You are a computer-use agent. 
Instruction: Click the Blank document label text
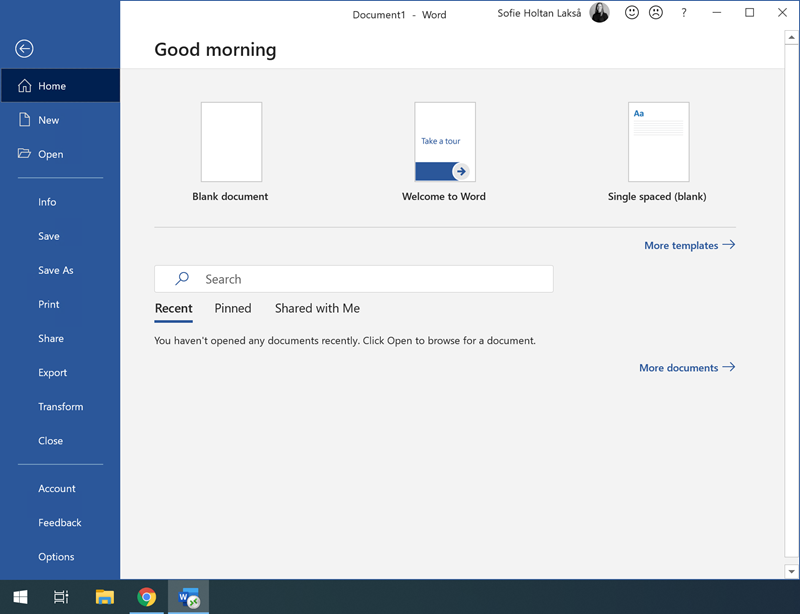click(x=230, y=197)
